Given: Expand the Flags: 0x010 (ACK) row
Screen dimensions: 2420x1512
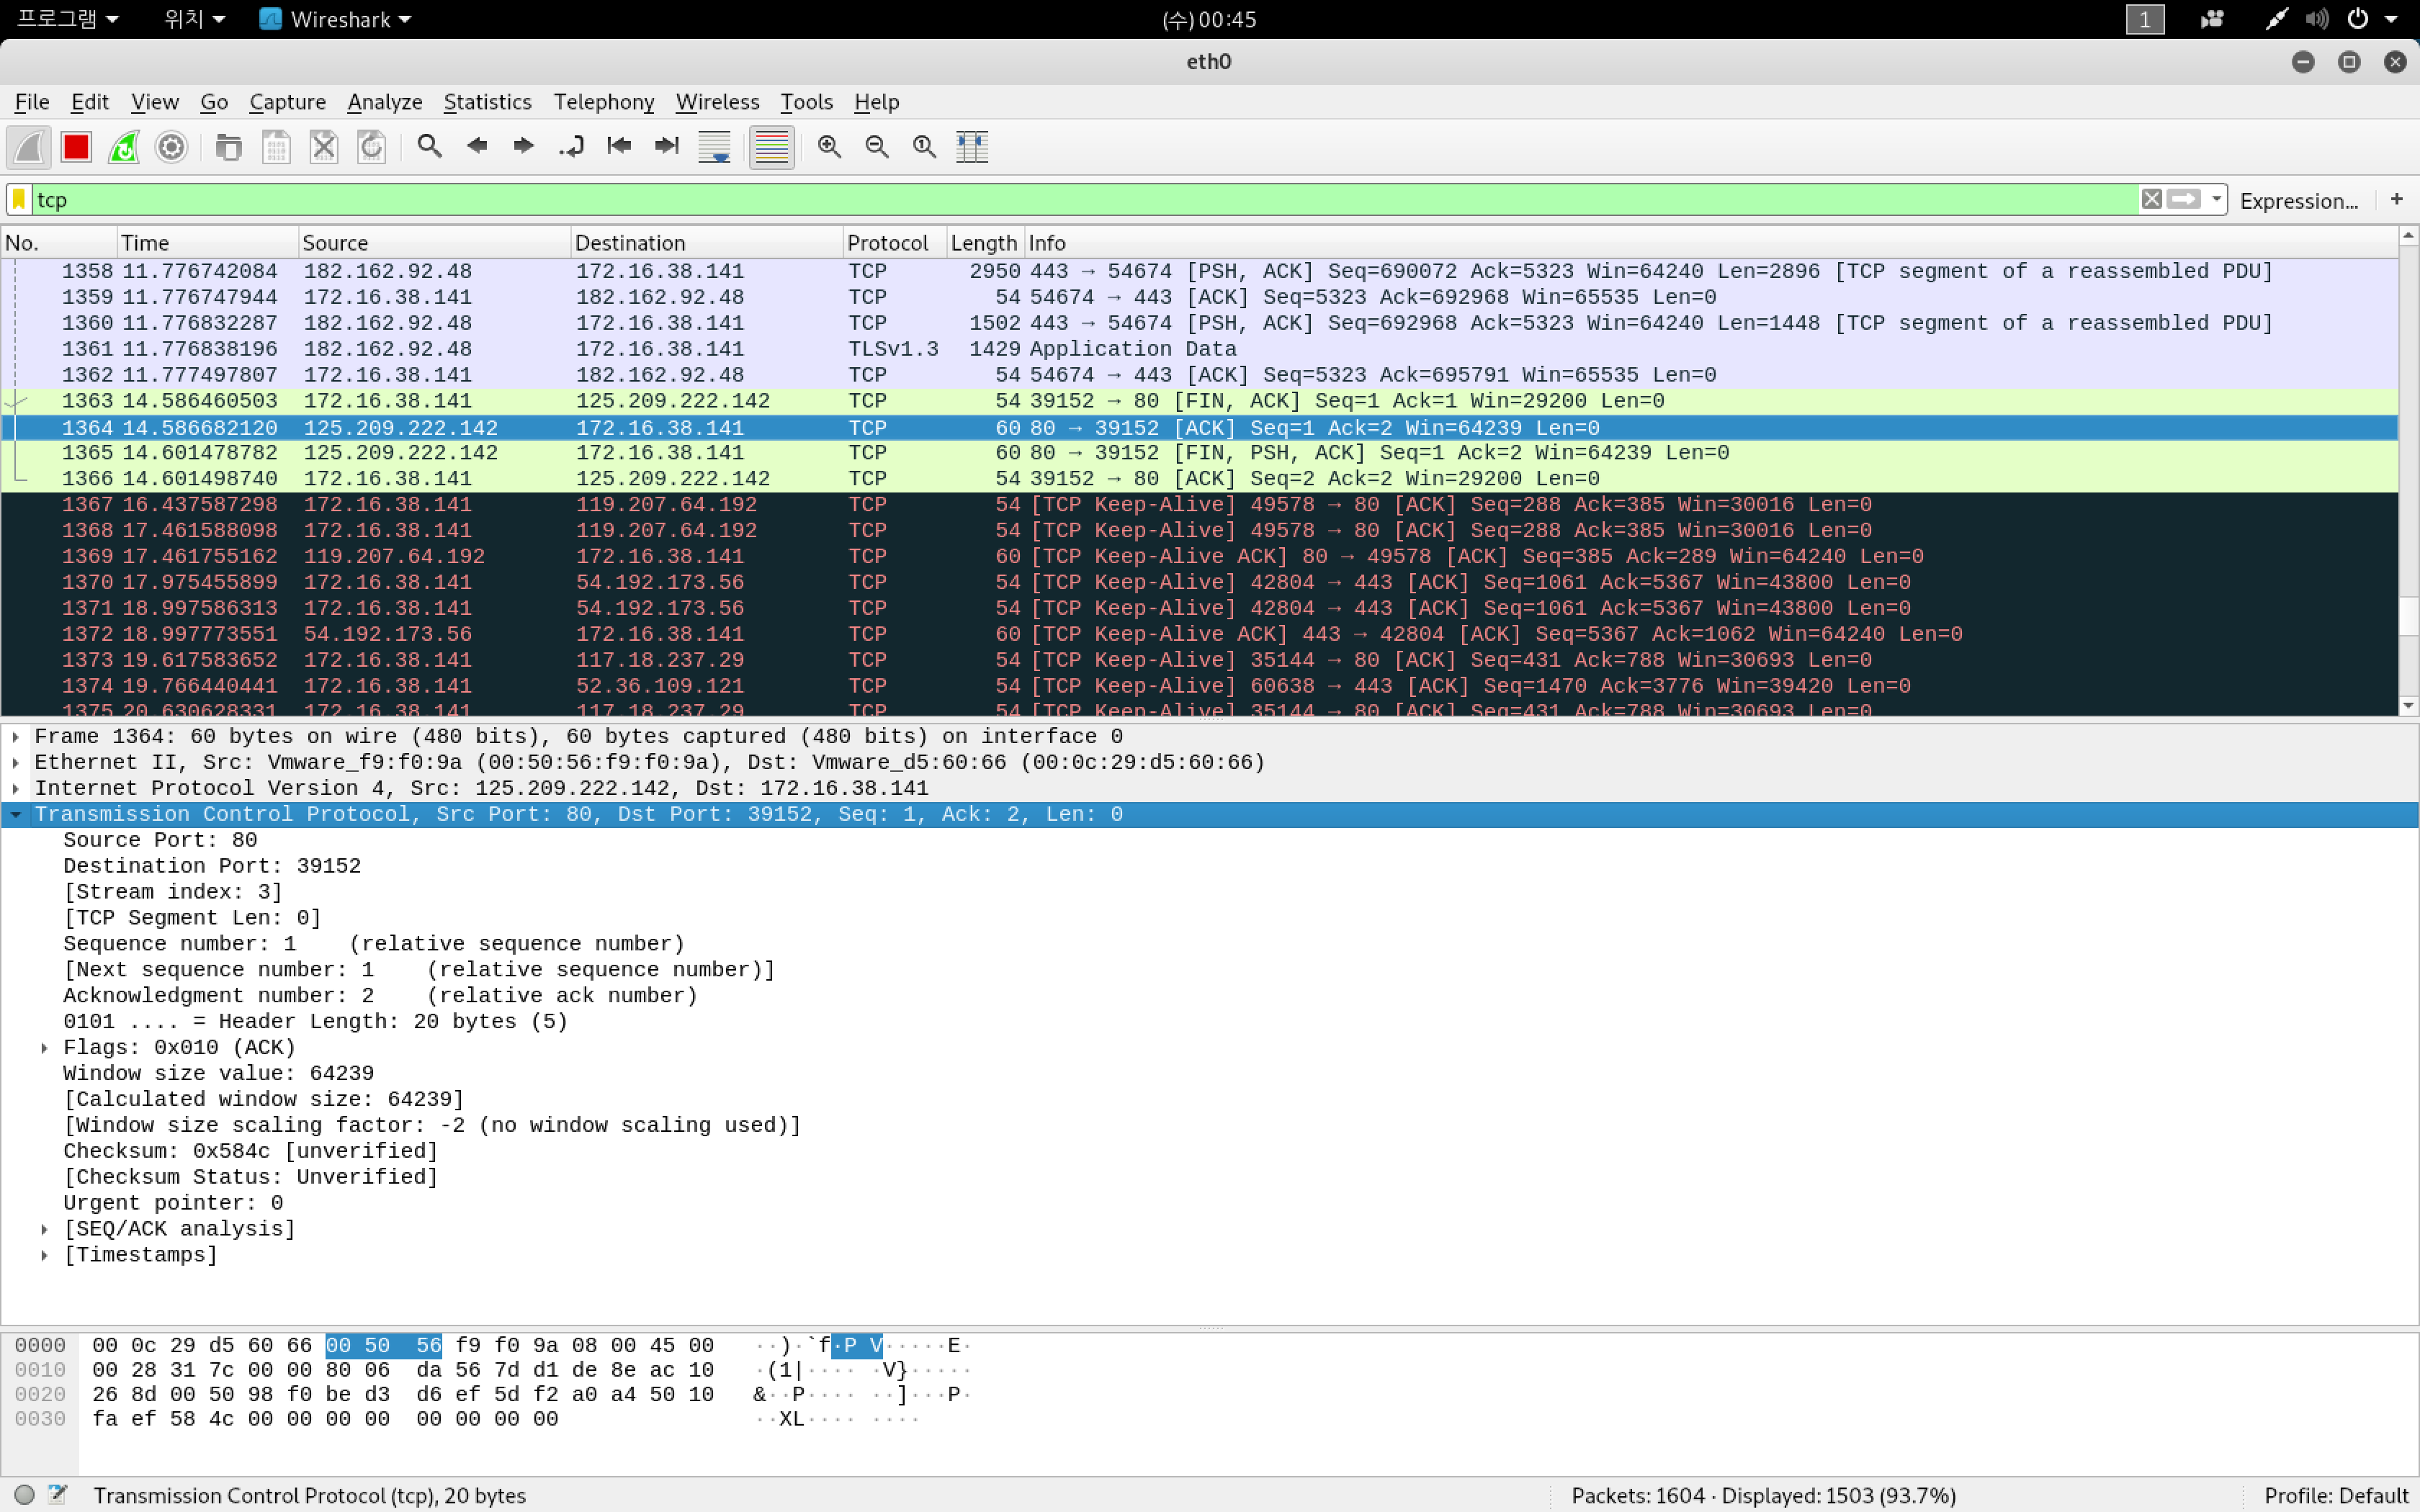Looking at the screenshot, I should [x=45, y=1047].
